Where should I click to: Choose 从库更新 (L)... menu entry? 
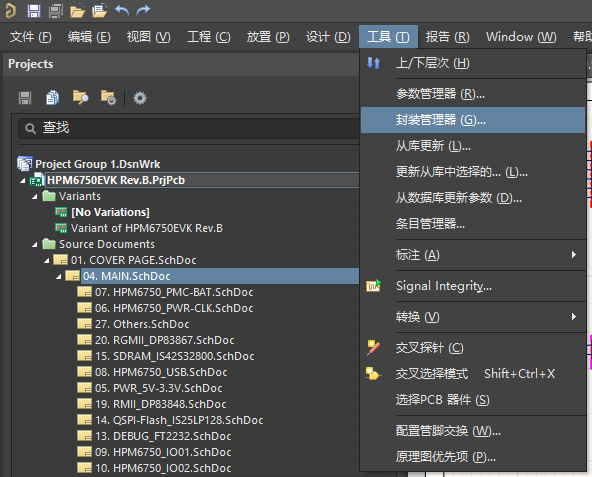click(x=473, y=146)
